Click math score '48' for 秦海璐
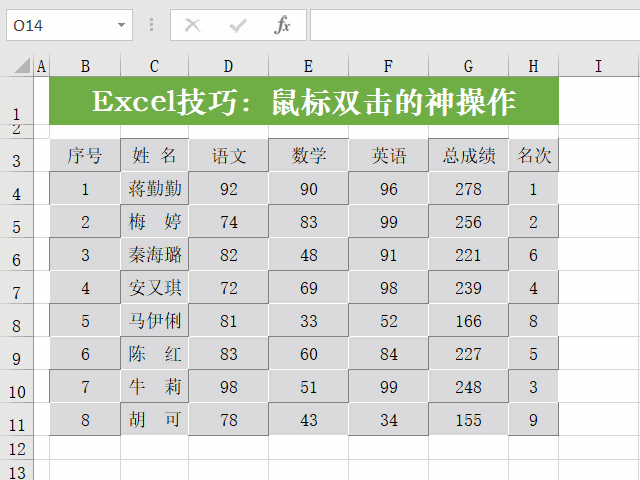 click(308, 254)
